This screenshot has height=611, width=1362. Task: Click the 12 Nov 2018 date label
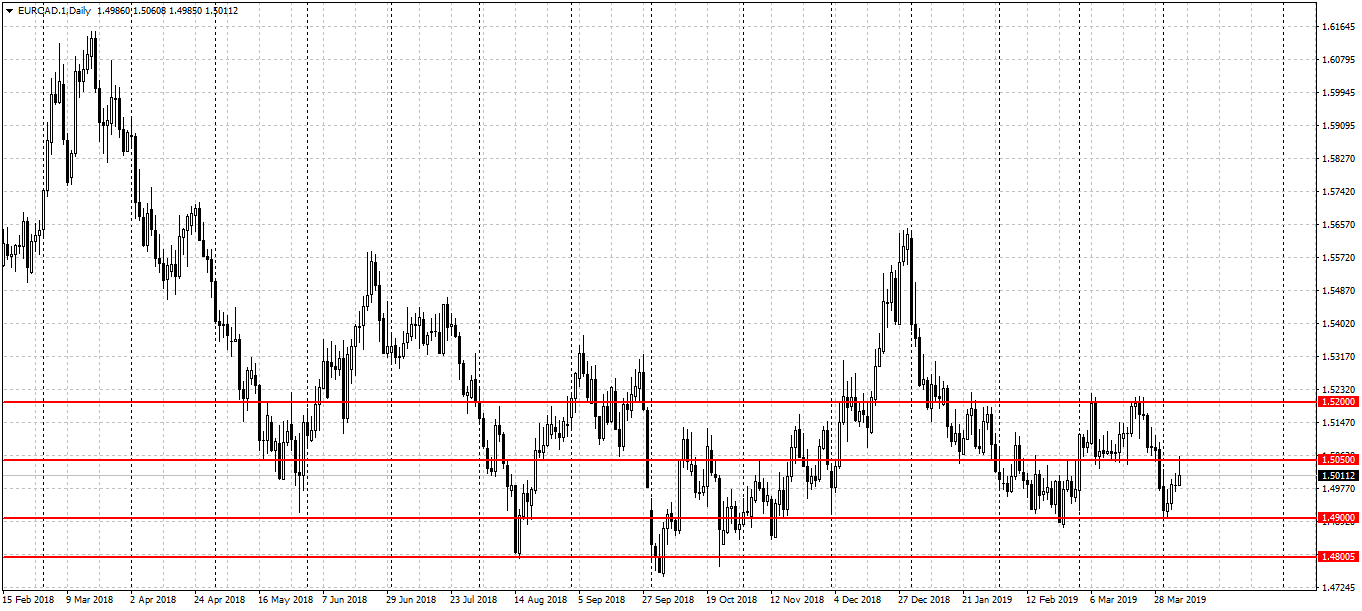click(797, 600)
